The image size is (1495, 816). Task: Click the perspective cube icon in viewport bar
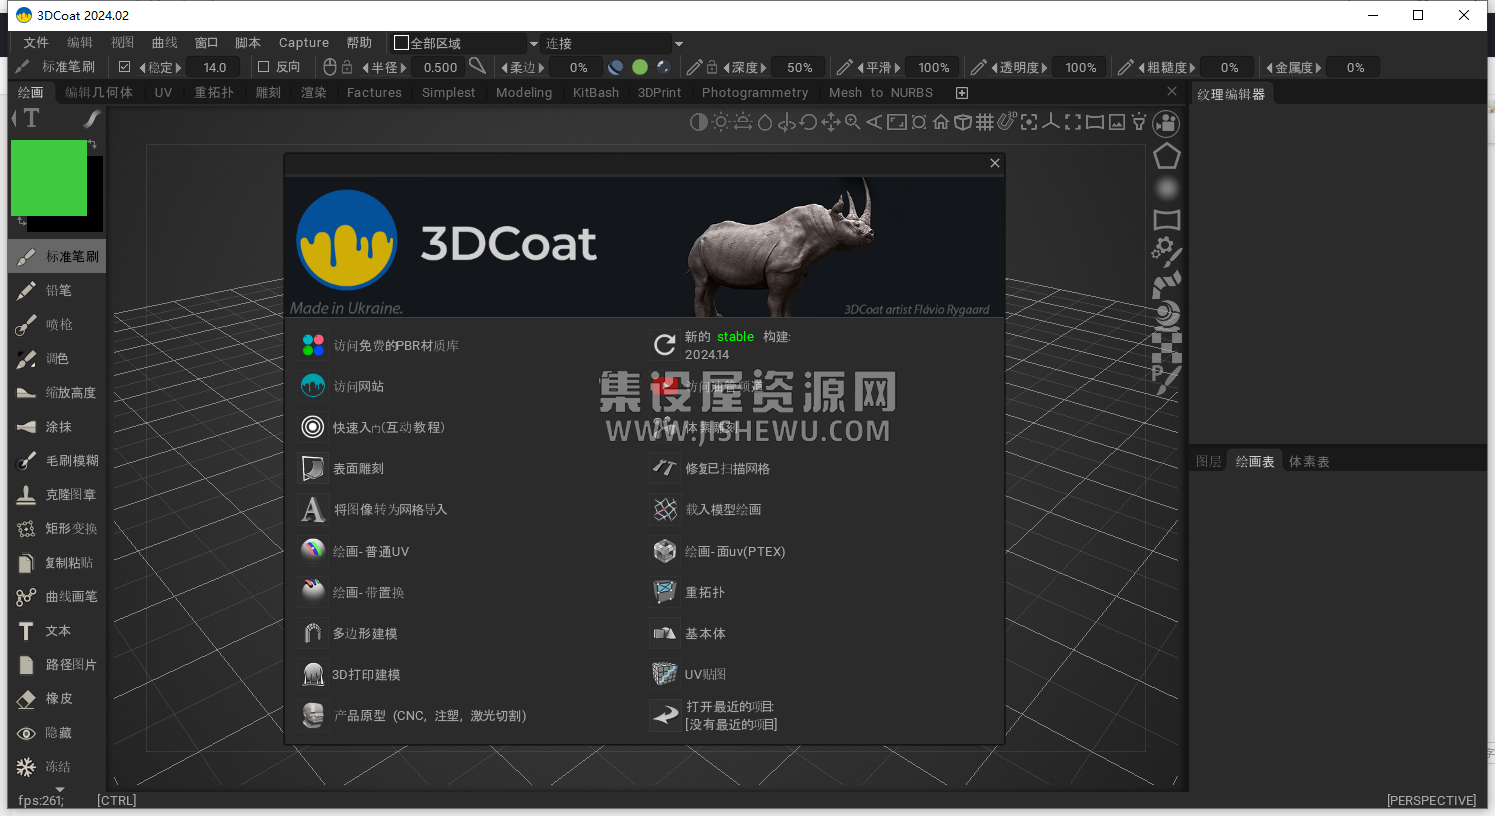click(x=962, y=122)
